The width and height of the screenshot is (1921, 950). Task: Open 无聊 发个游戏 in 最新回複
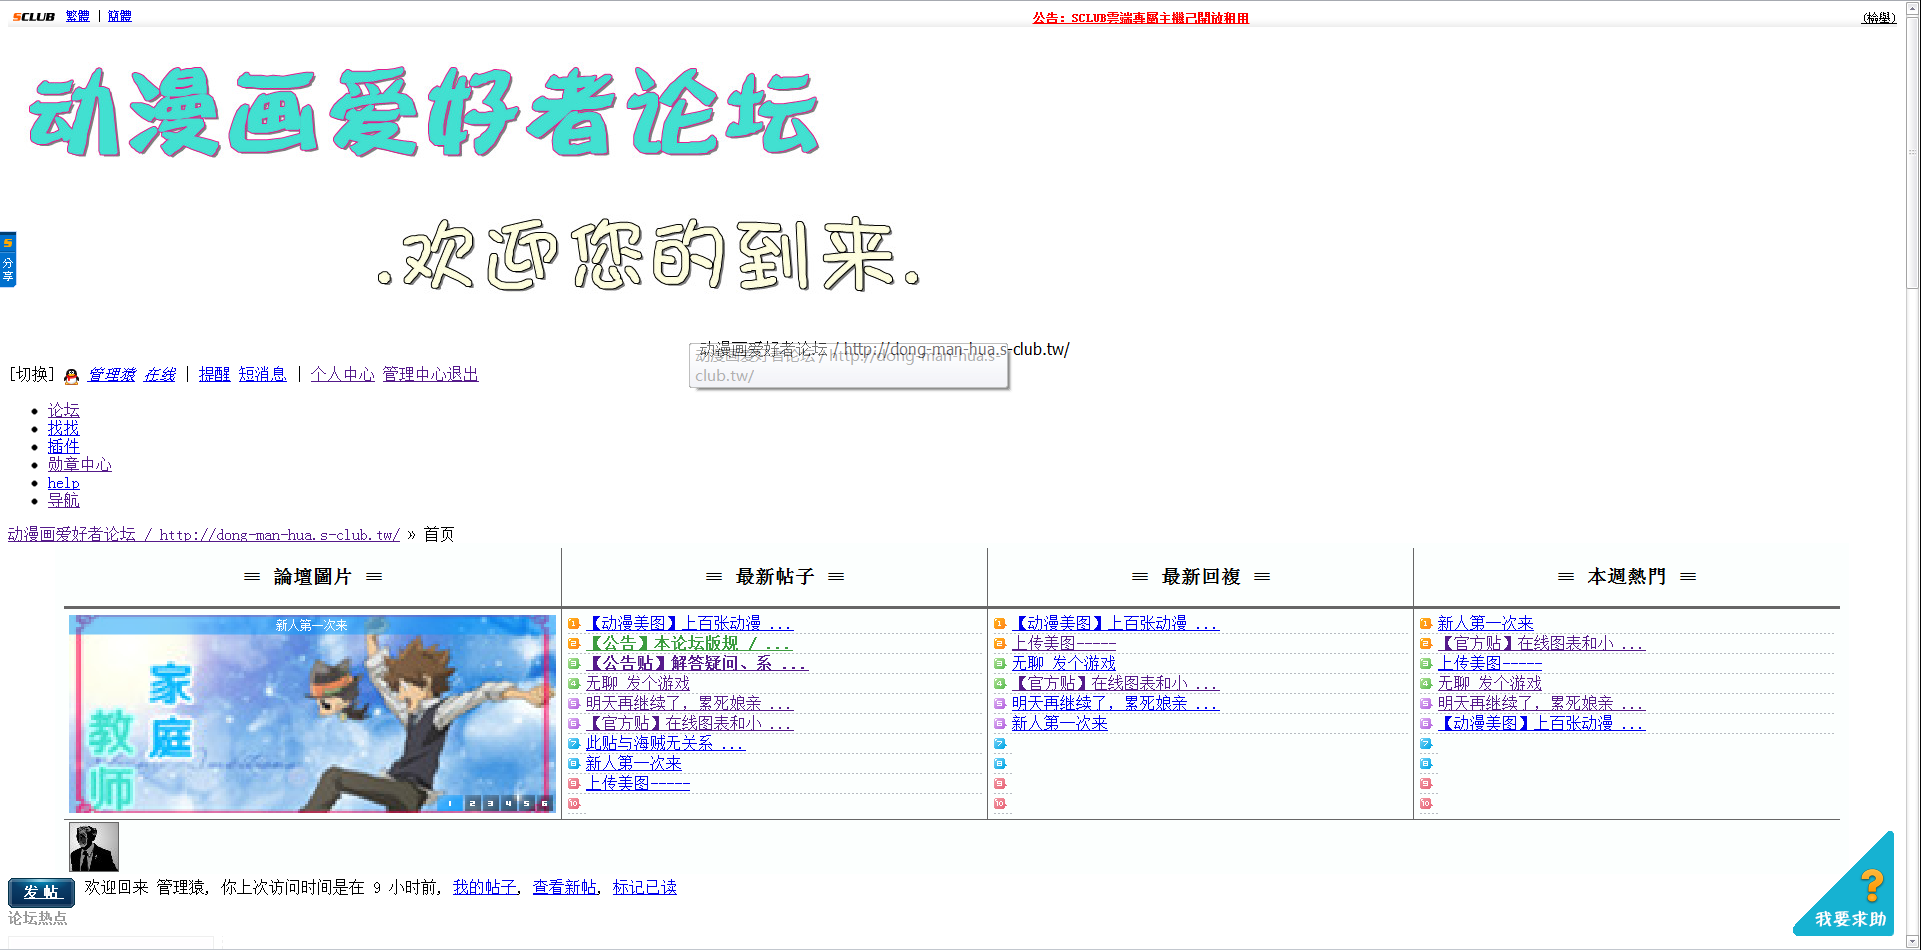1064,663
